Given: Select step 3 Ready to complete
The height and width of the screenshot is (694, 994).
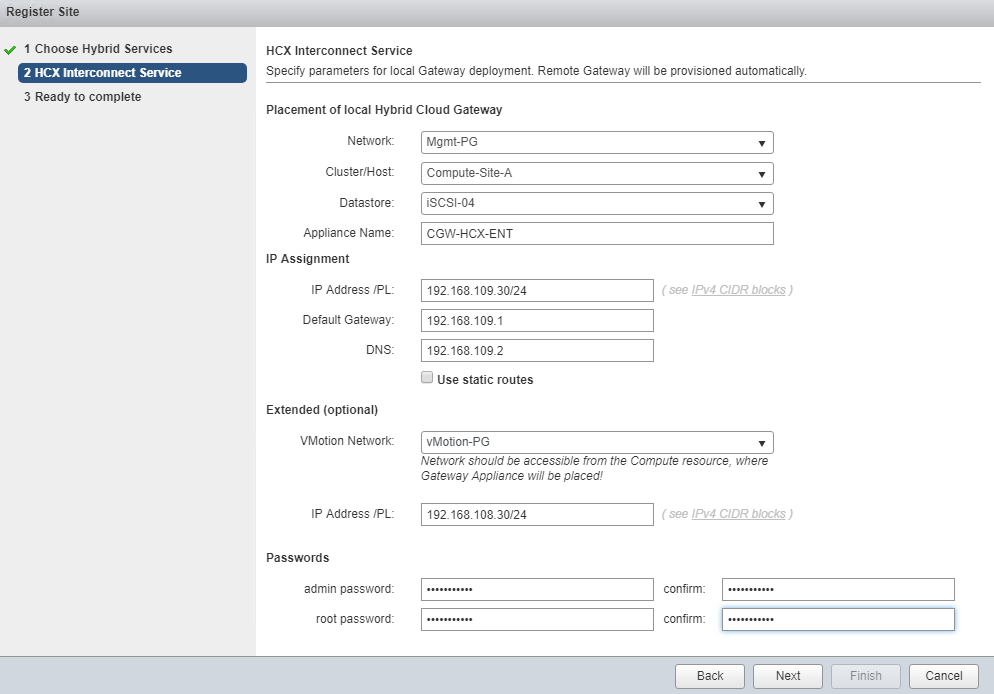Looking at the screenshot, I should [88, 97].
